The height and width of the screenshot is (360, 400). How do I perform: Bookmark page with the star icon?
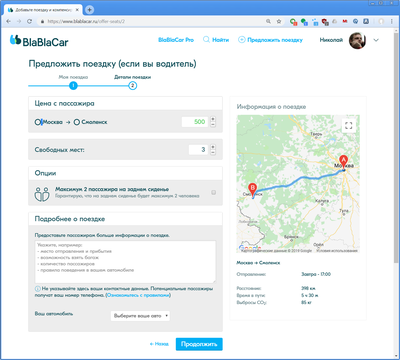coord(279,21)
